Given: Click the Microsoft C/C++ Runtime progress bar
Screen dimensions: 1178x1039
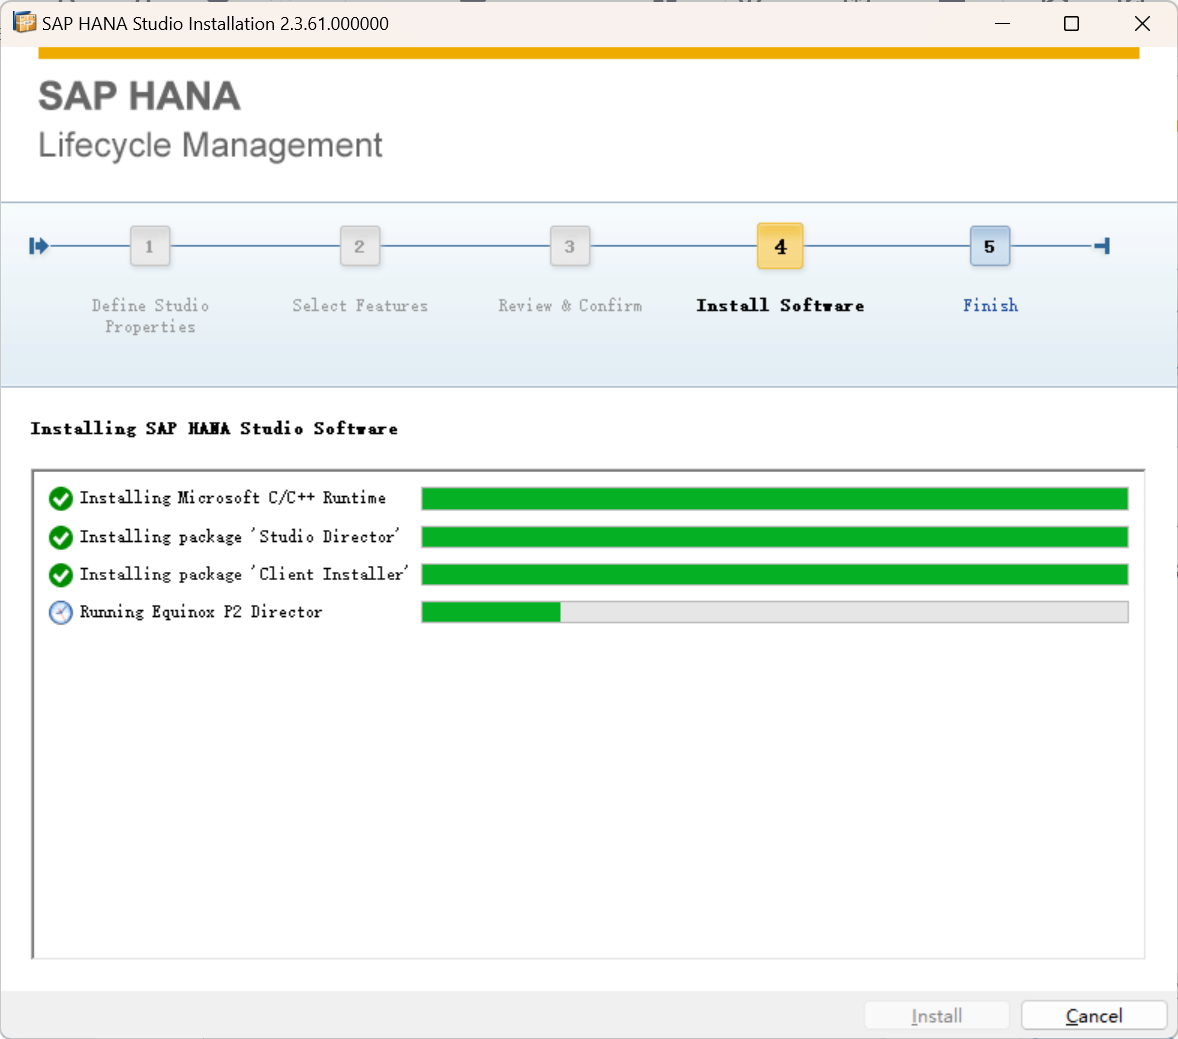Looking at the screenshot, I should [x=775, y=498].
